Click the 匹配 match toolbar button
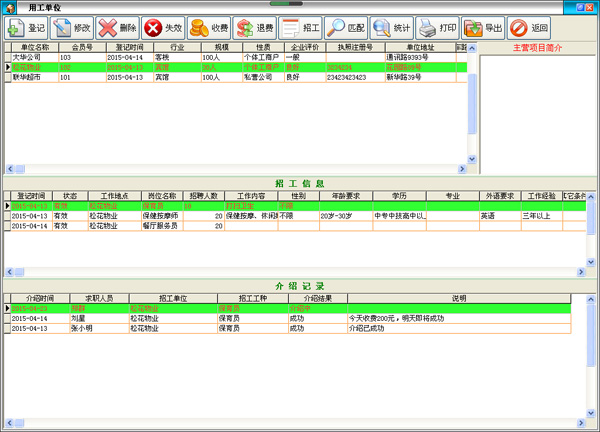This screenshot has width=600, height=432. [346, 28]
